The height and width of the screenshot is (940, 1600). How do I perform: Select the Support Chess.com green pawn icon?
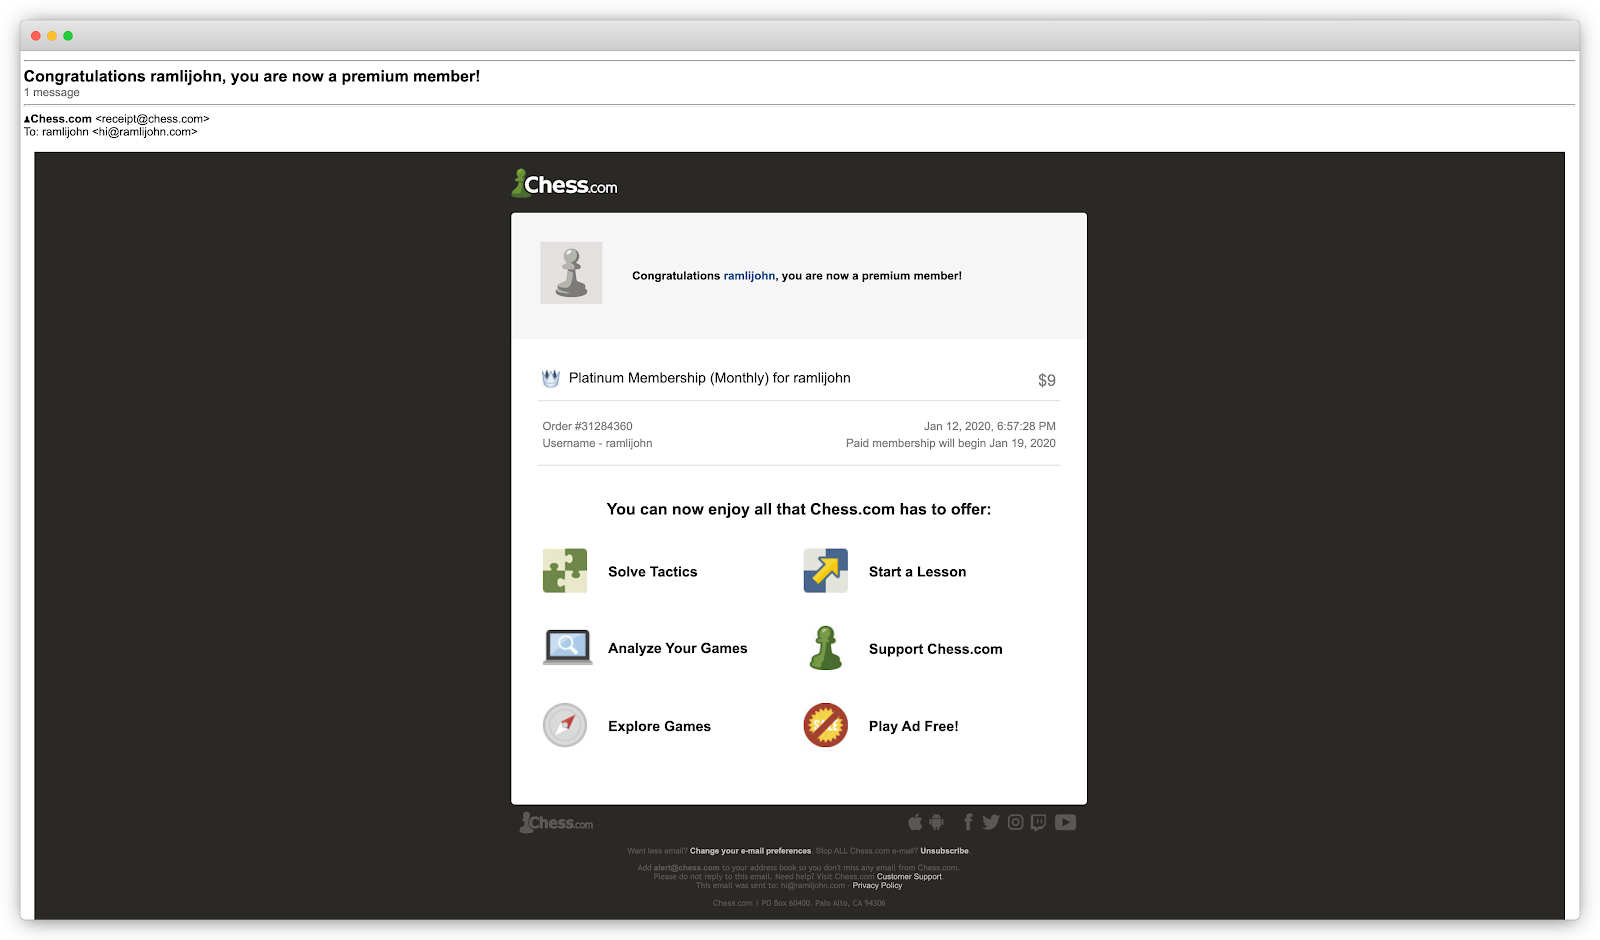[825, 648]
